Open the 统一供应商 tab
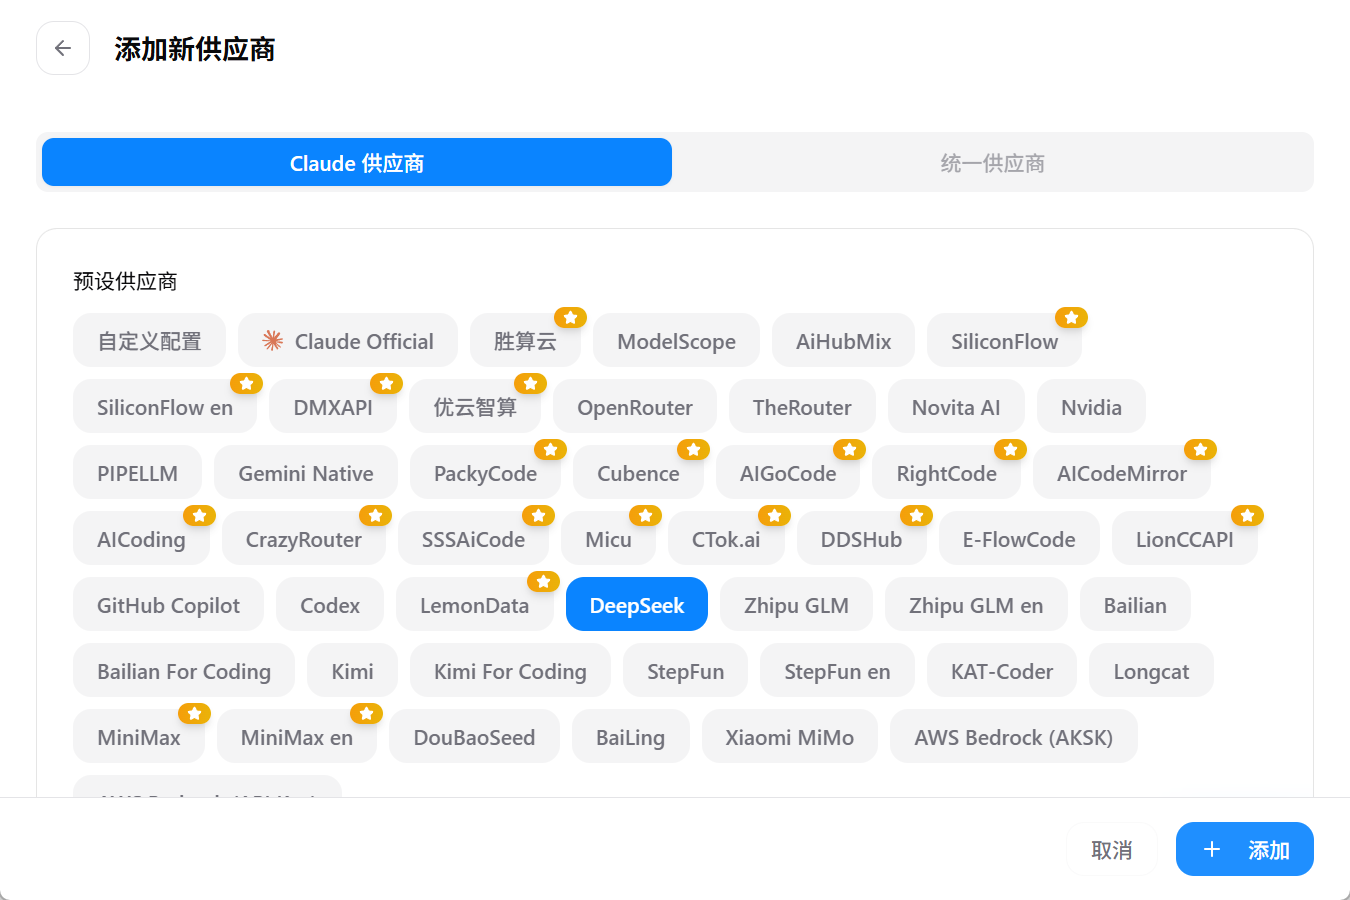Screen dimensions: 1350x900 (x=992, y=162)
